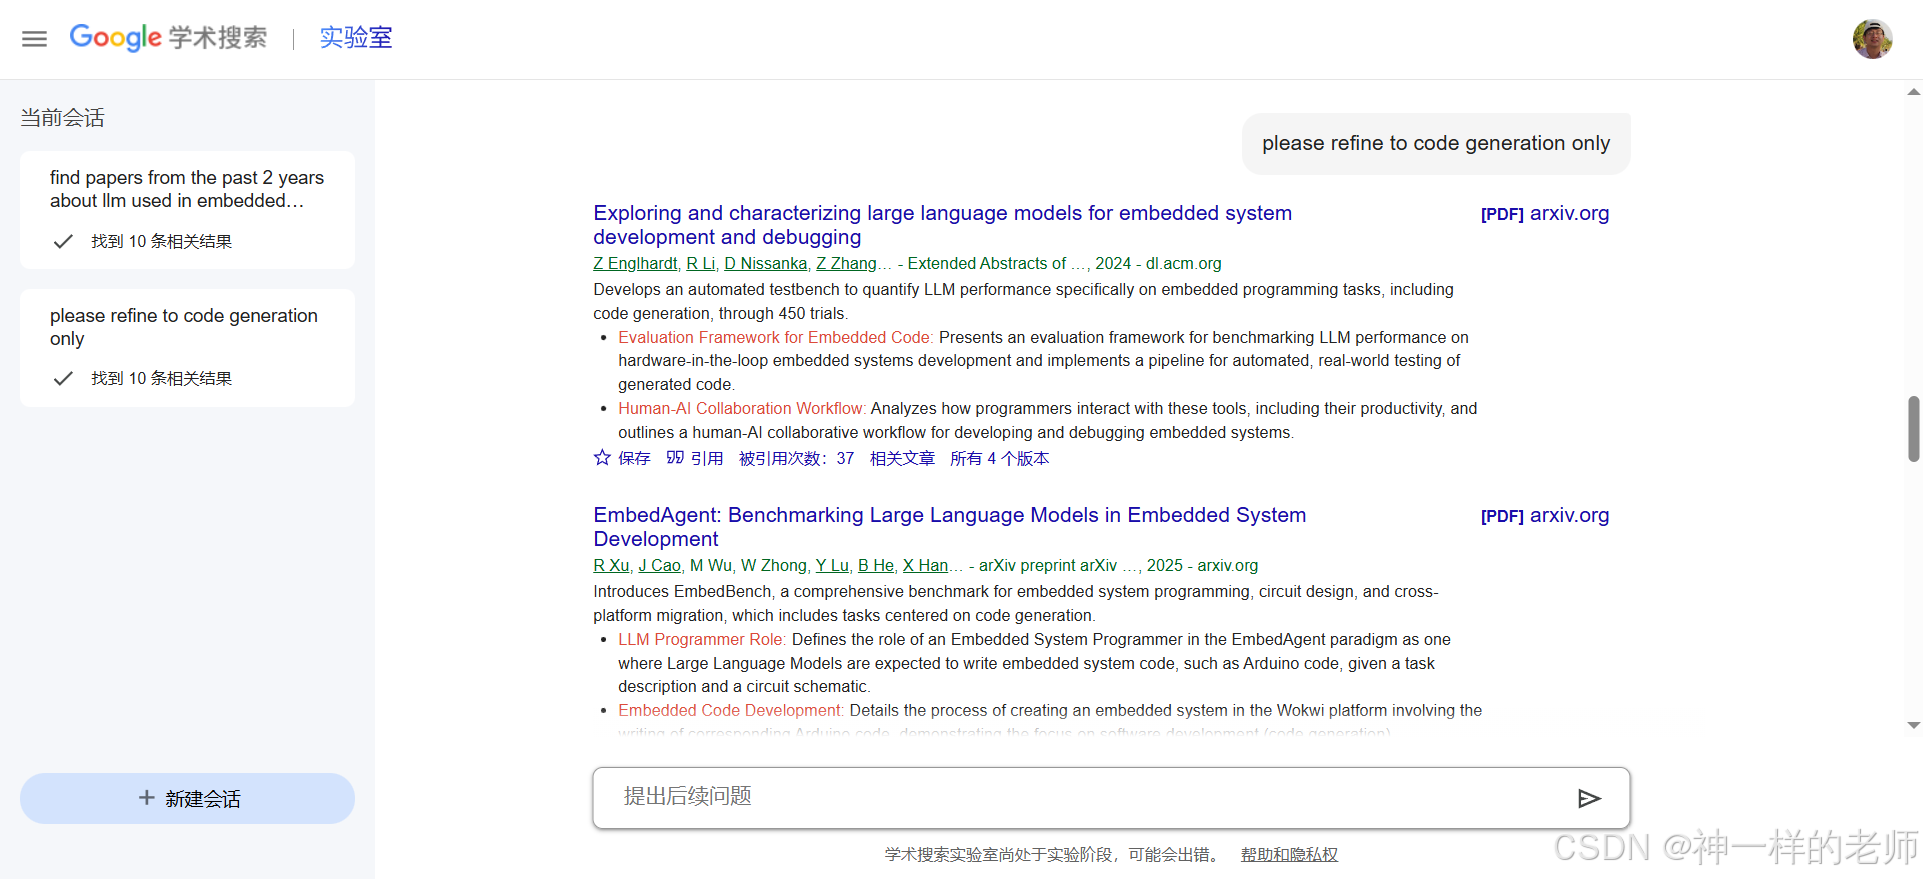The height and width of the screenshot is (879, 1923).
Task: Select 'find papers from the past 2 years' conversation
Action: tap(187, 210)
